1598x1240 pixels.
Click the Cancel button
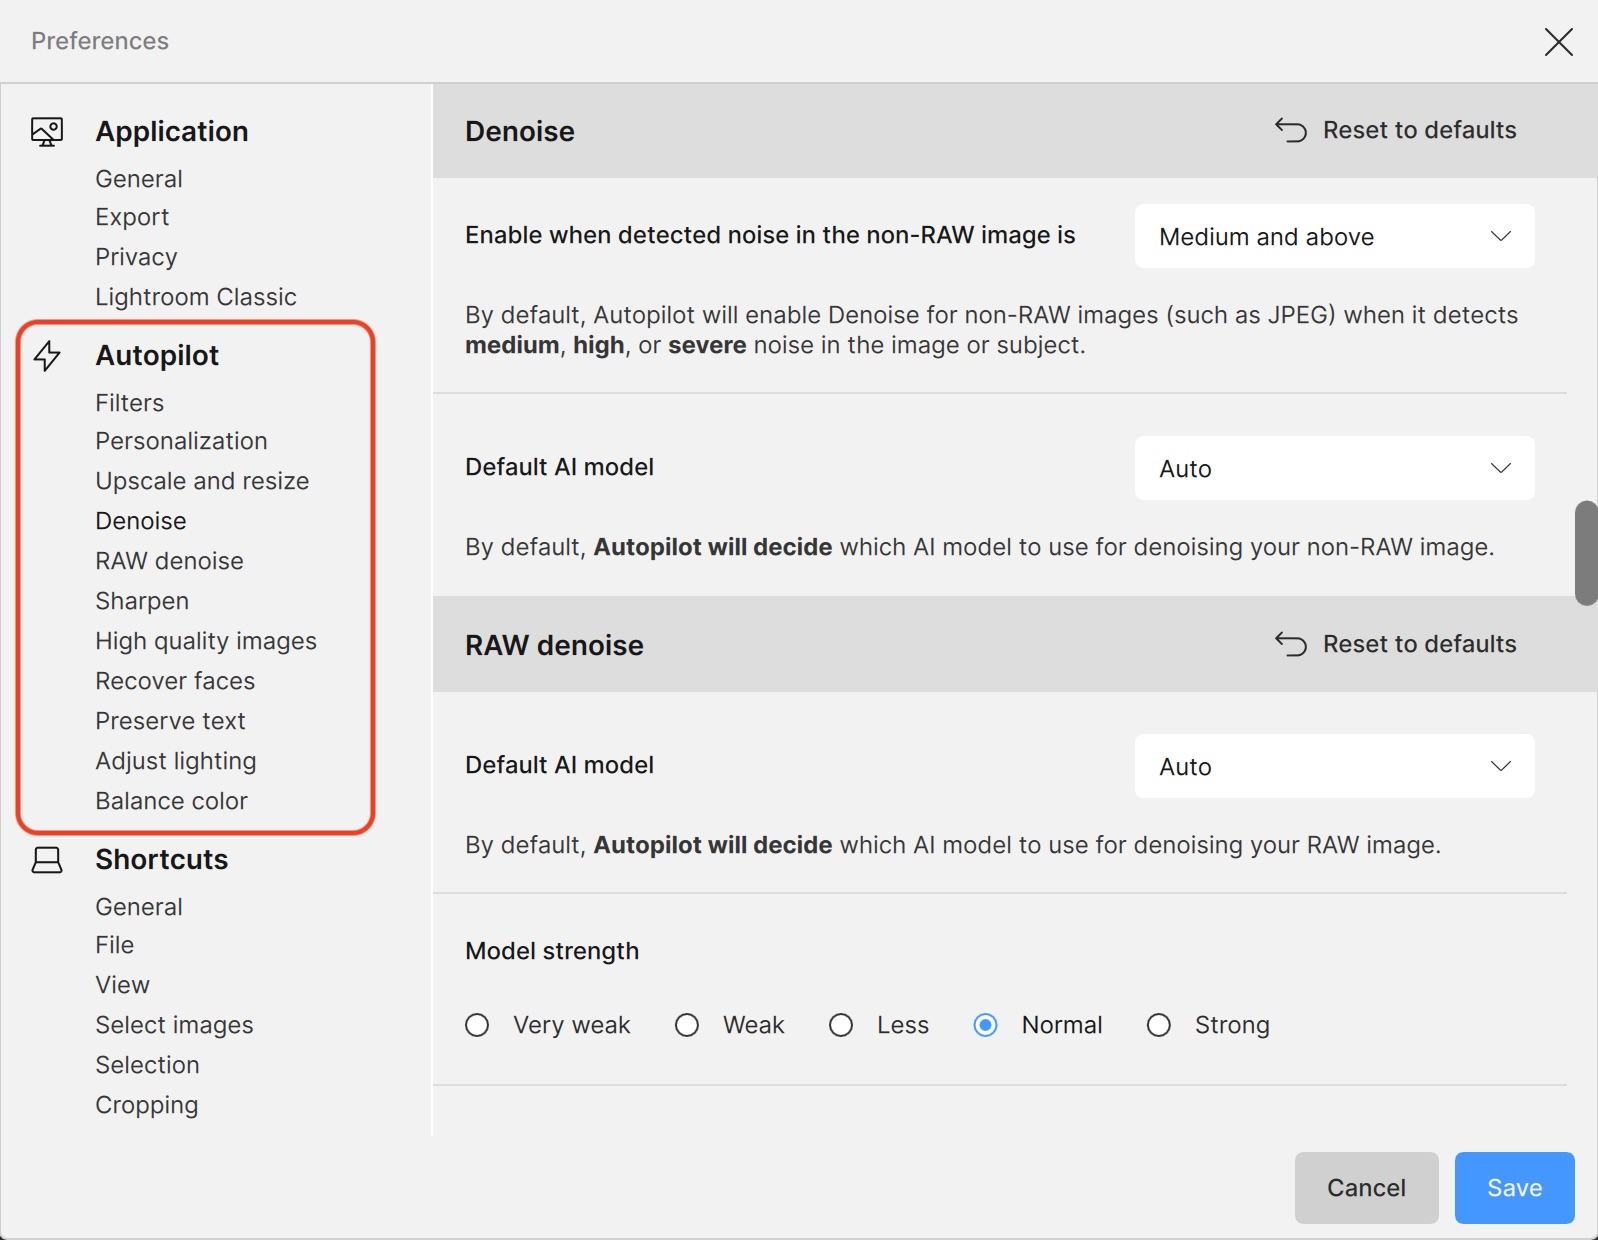pos(1366,1187)
